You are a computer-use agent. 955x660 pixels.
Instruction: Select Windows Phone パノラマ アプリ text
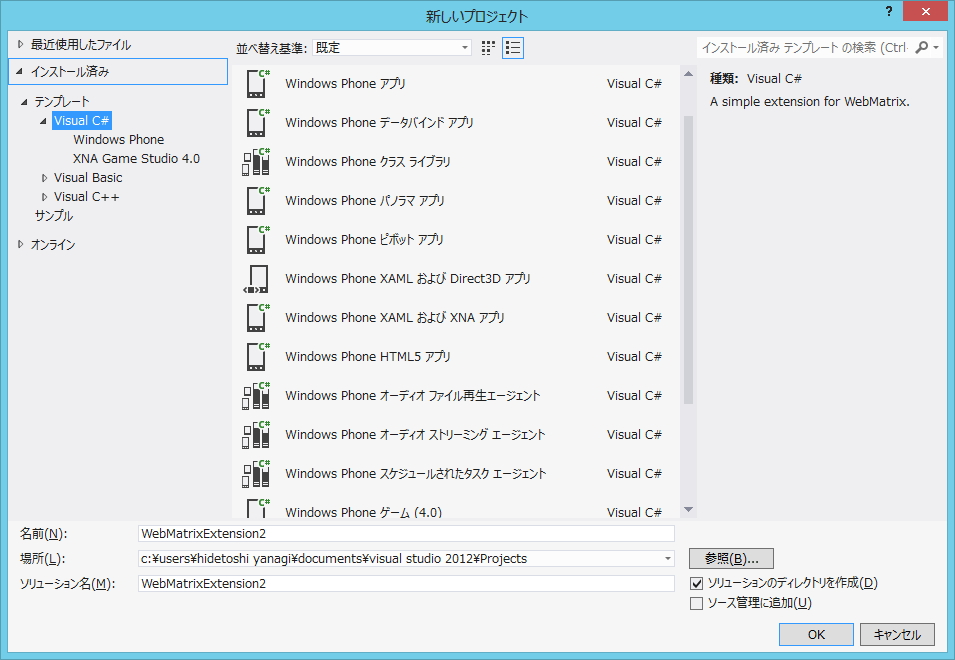(x=365, y=200)
